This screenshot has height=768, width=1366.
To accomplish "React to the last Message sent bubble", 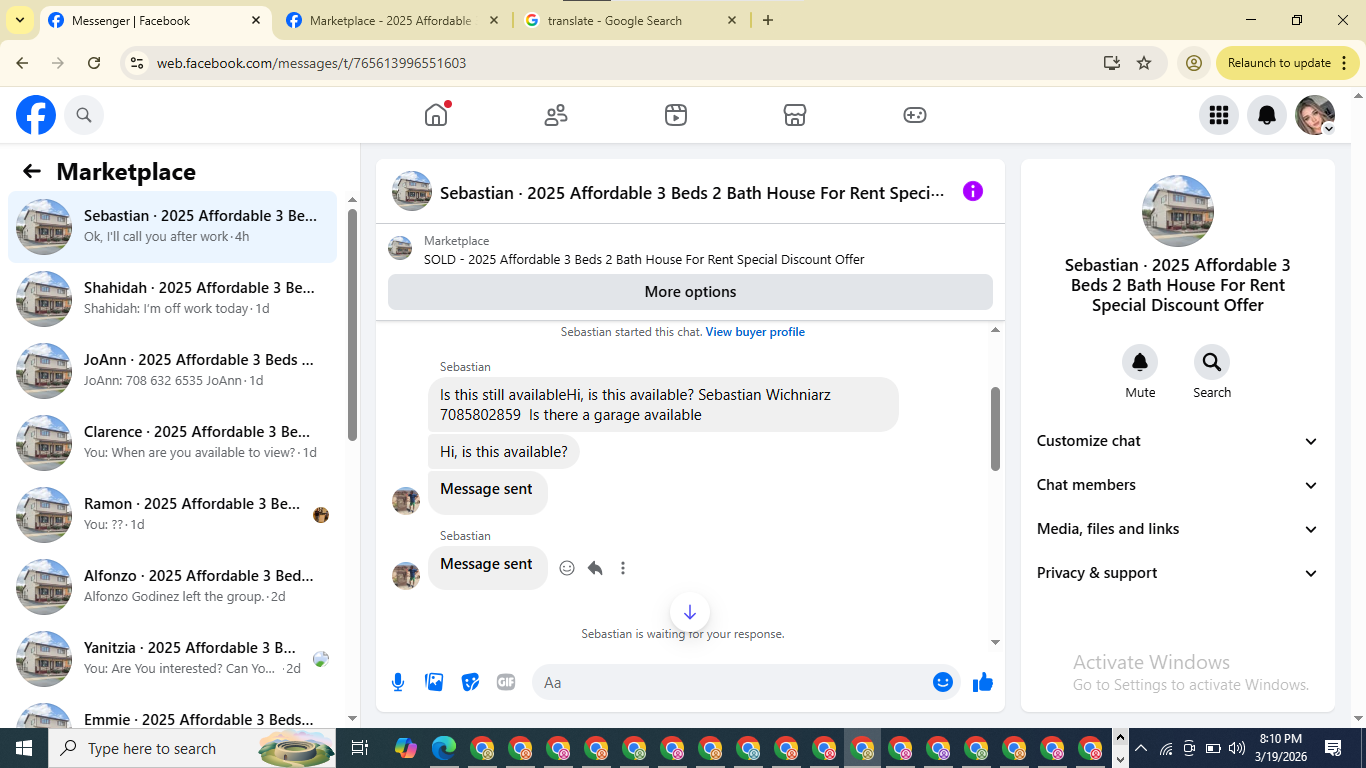I will (x=567, y=568).
